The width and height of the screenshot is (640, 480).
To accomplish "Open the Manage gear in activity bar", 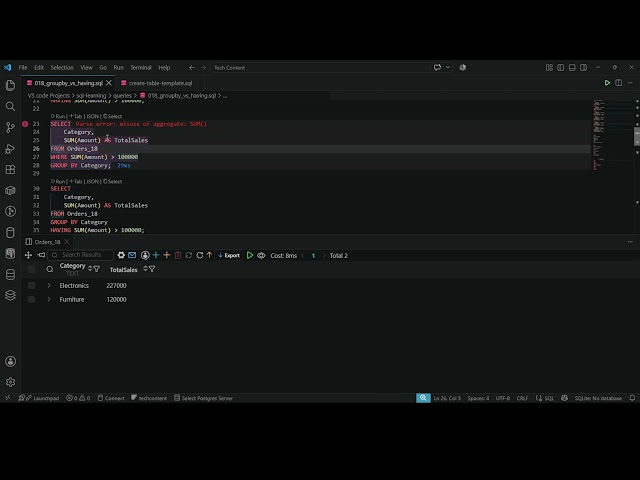I will (x=10, y=382).
